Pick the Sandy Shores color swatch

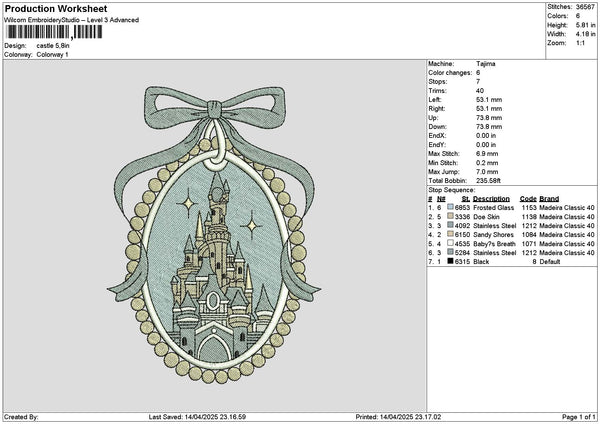click(x=450, y=233)
